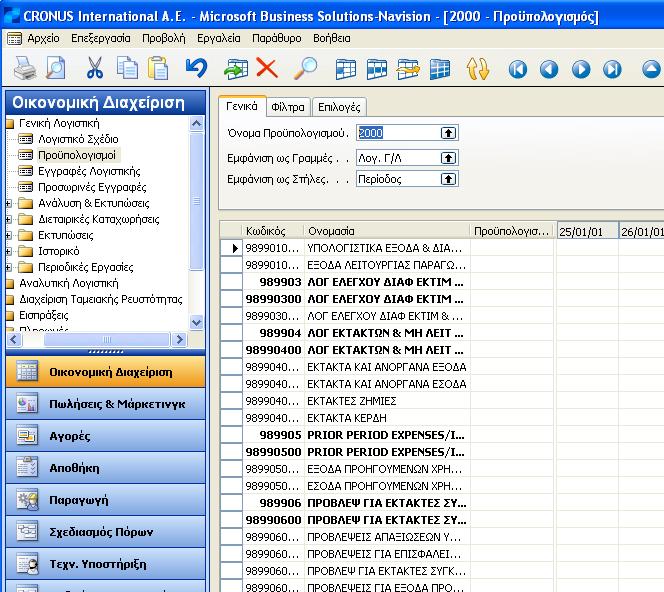Open lookup for Όνομα Προϋπολογισμού field

pos(448,133)
